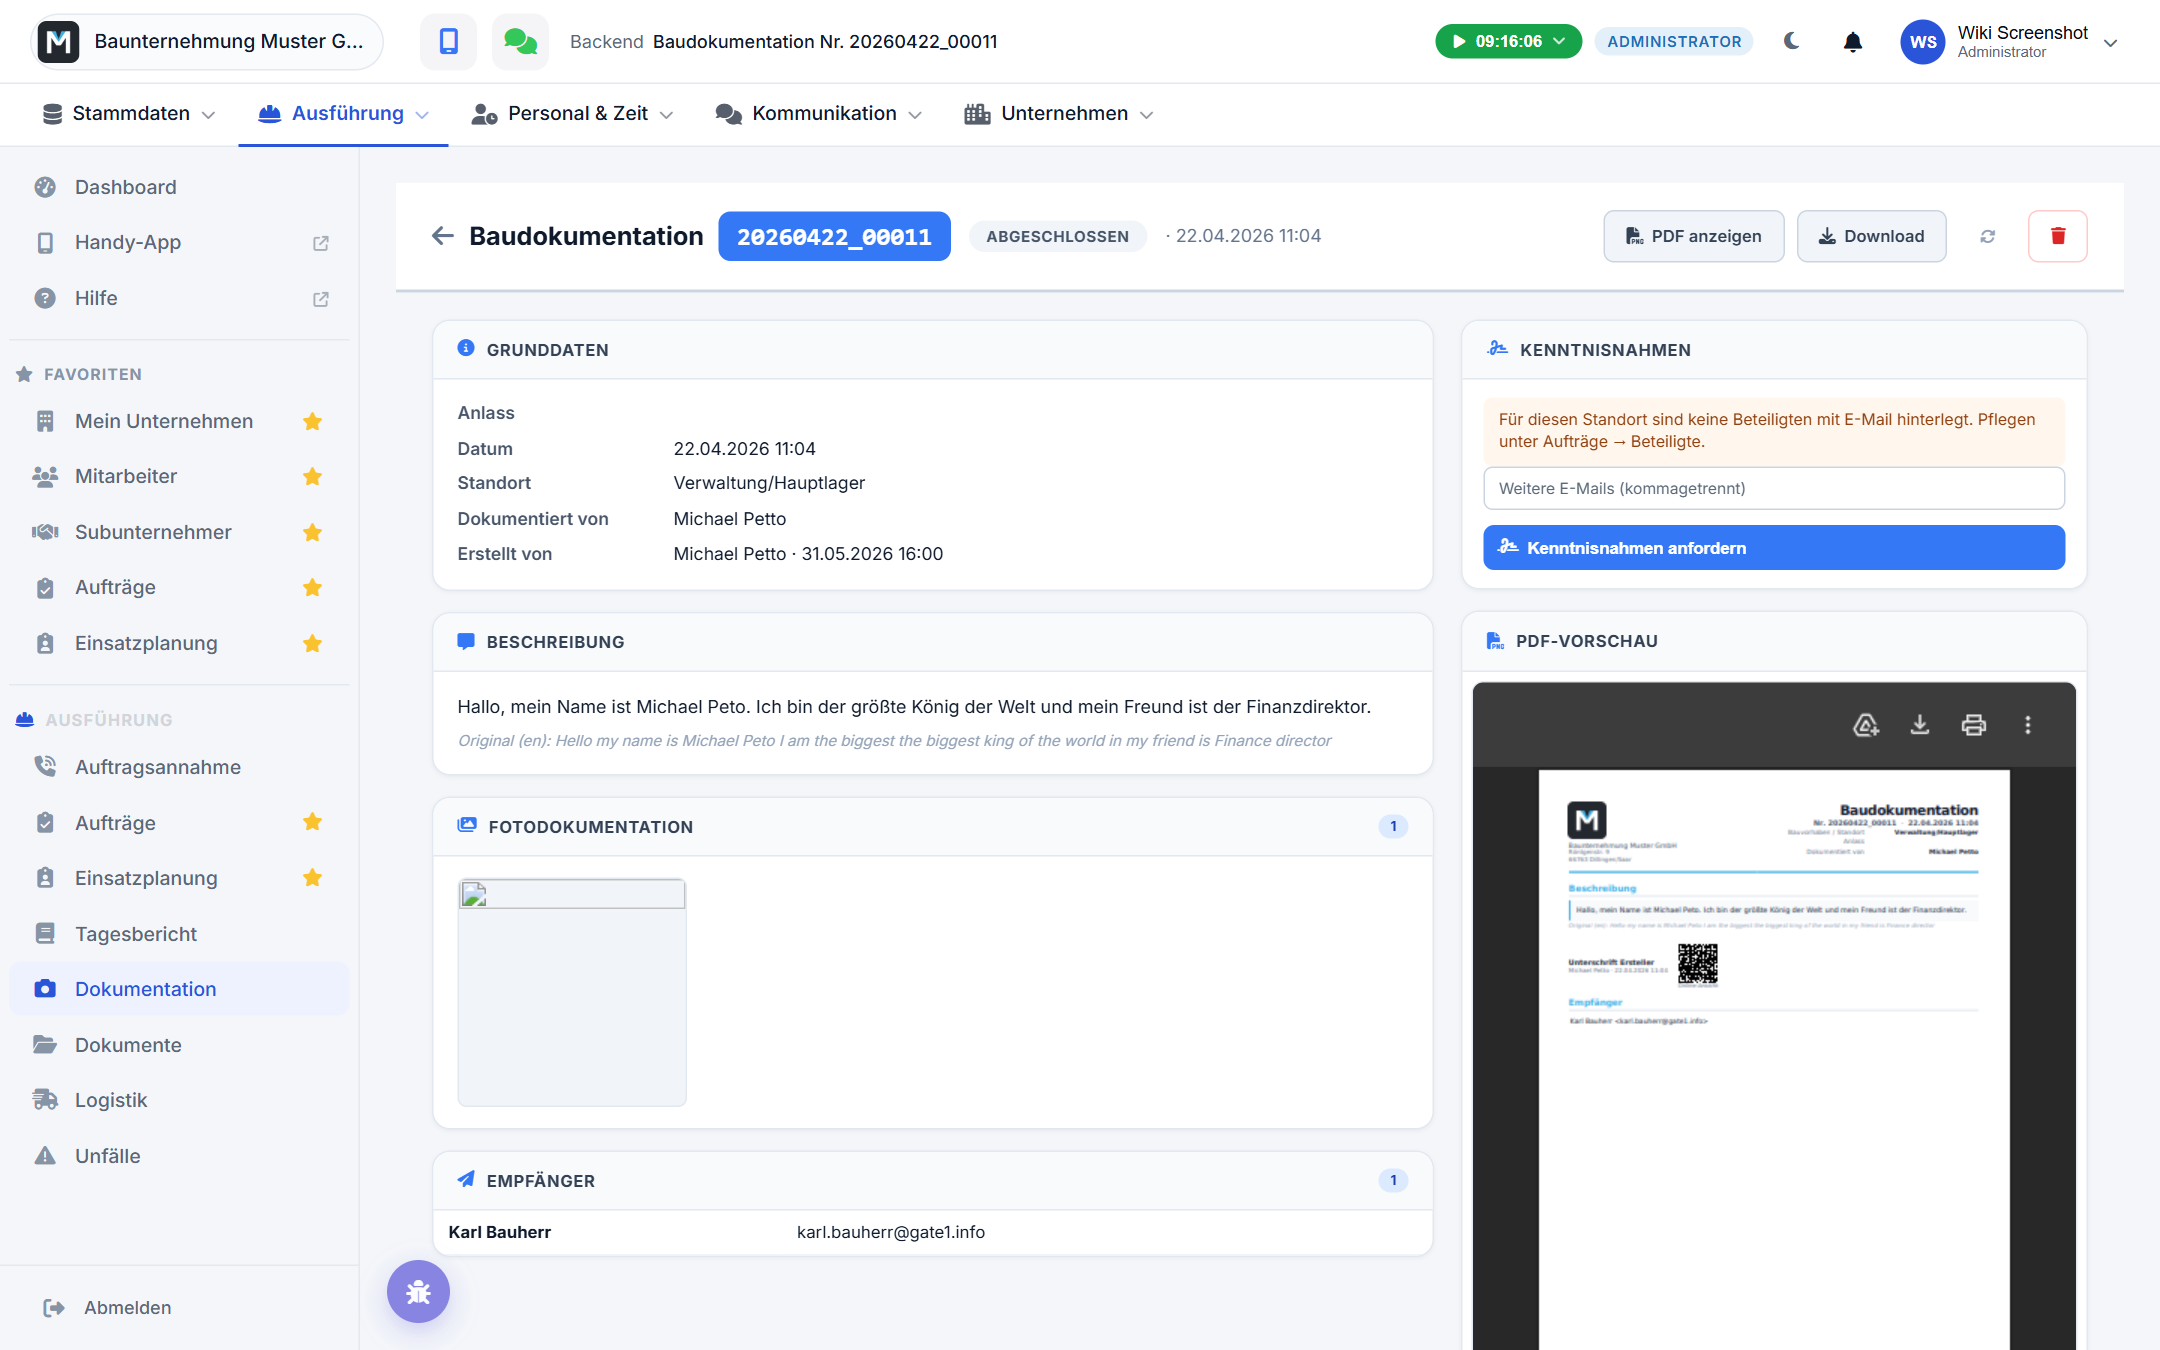Open Hilfe external link icon
The height and width of the screenshot is (1350, 2160).
[x=320, y=299]
